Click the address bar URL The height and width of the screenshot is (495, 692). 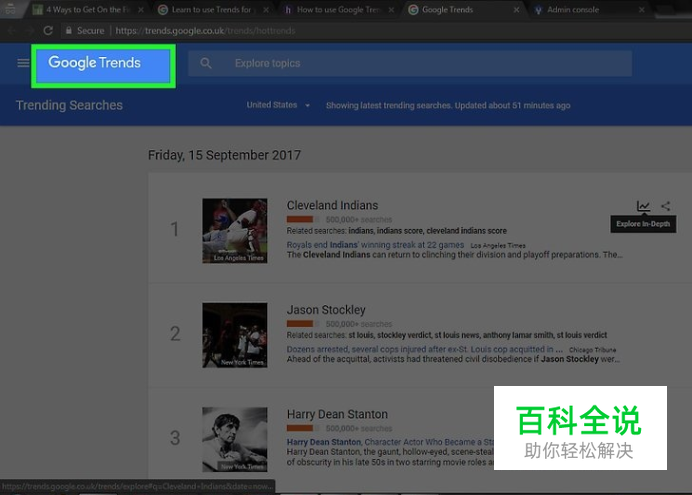click(205, 30)
